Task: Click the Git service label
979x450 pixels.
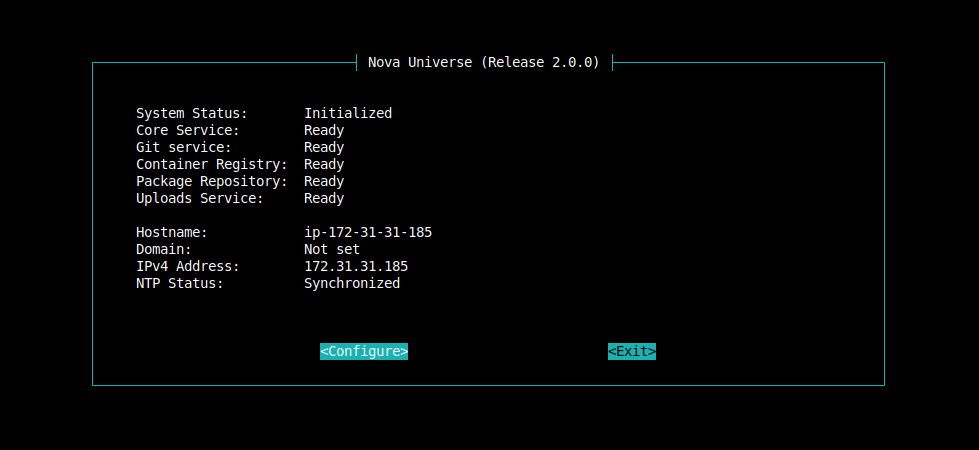Action: tap(184, 147)
